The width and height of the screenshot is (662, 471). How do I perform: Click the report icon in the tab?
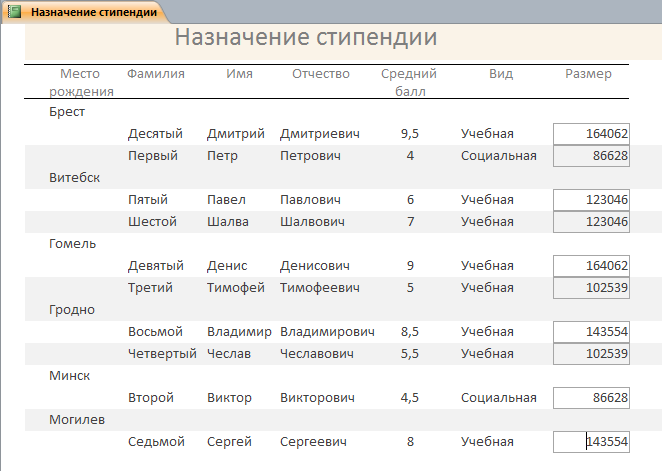coord(15,11)
